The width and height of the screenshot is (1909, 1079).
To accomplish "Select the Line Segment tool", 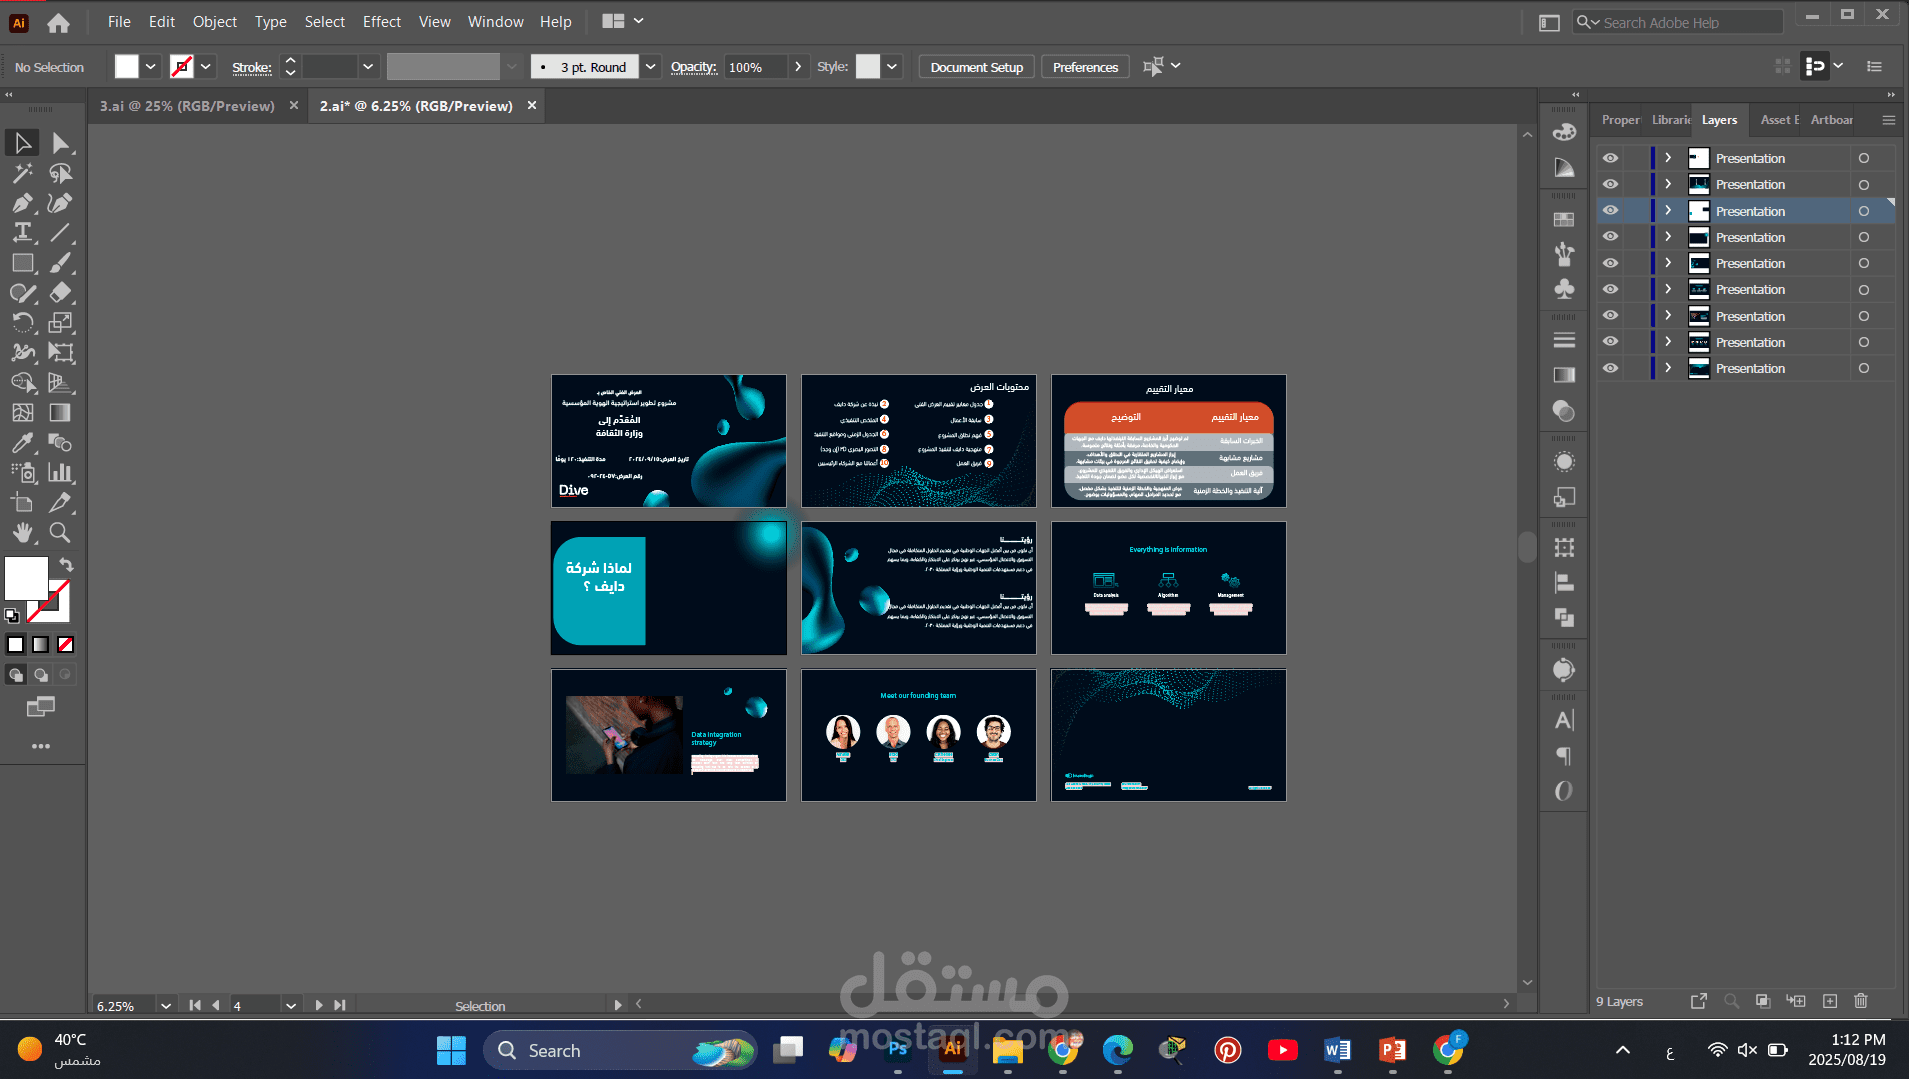I will coord(60,233).
